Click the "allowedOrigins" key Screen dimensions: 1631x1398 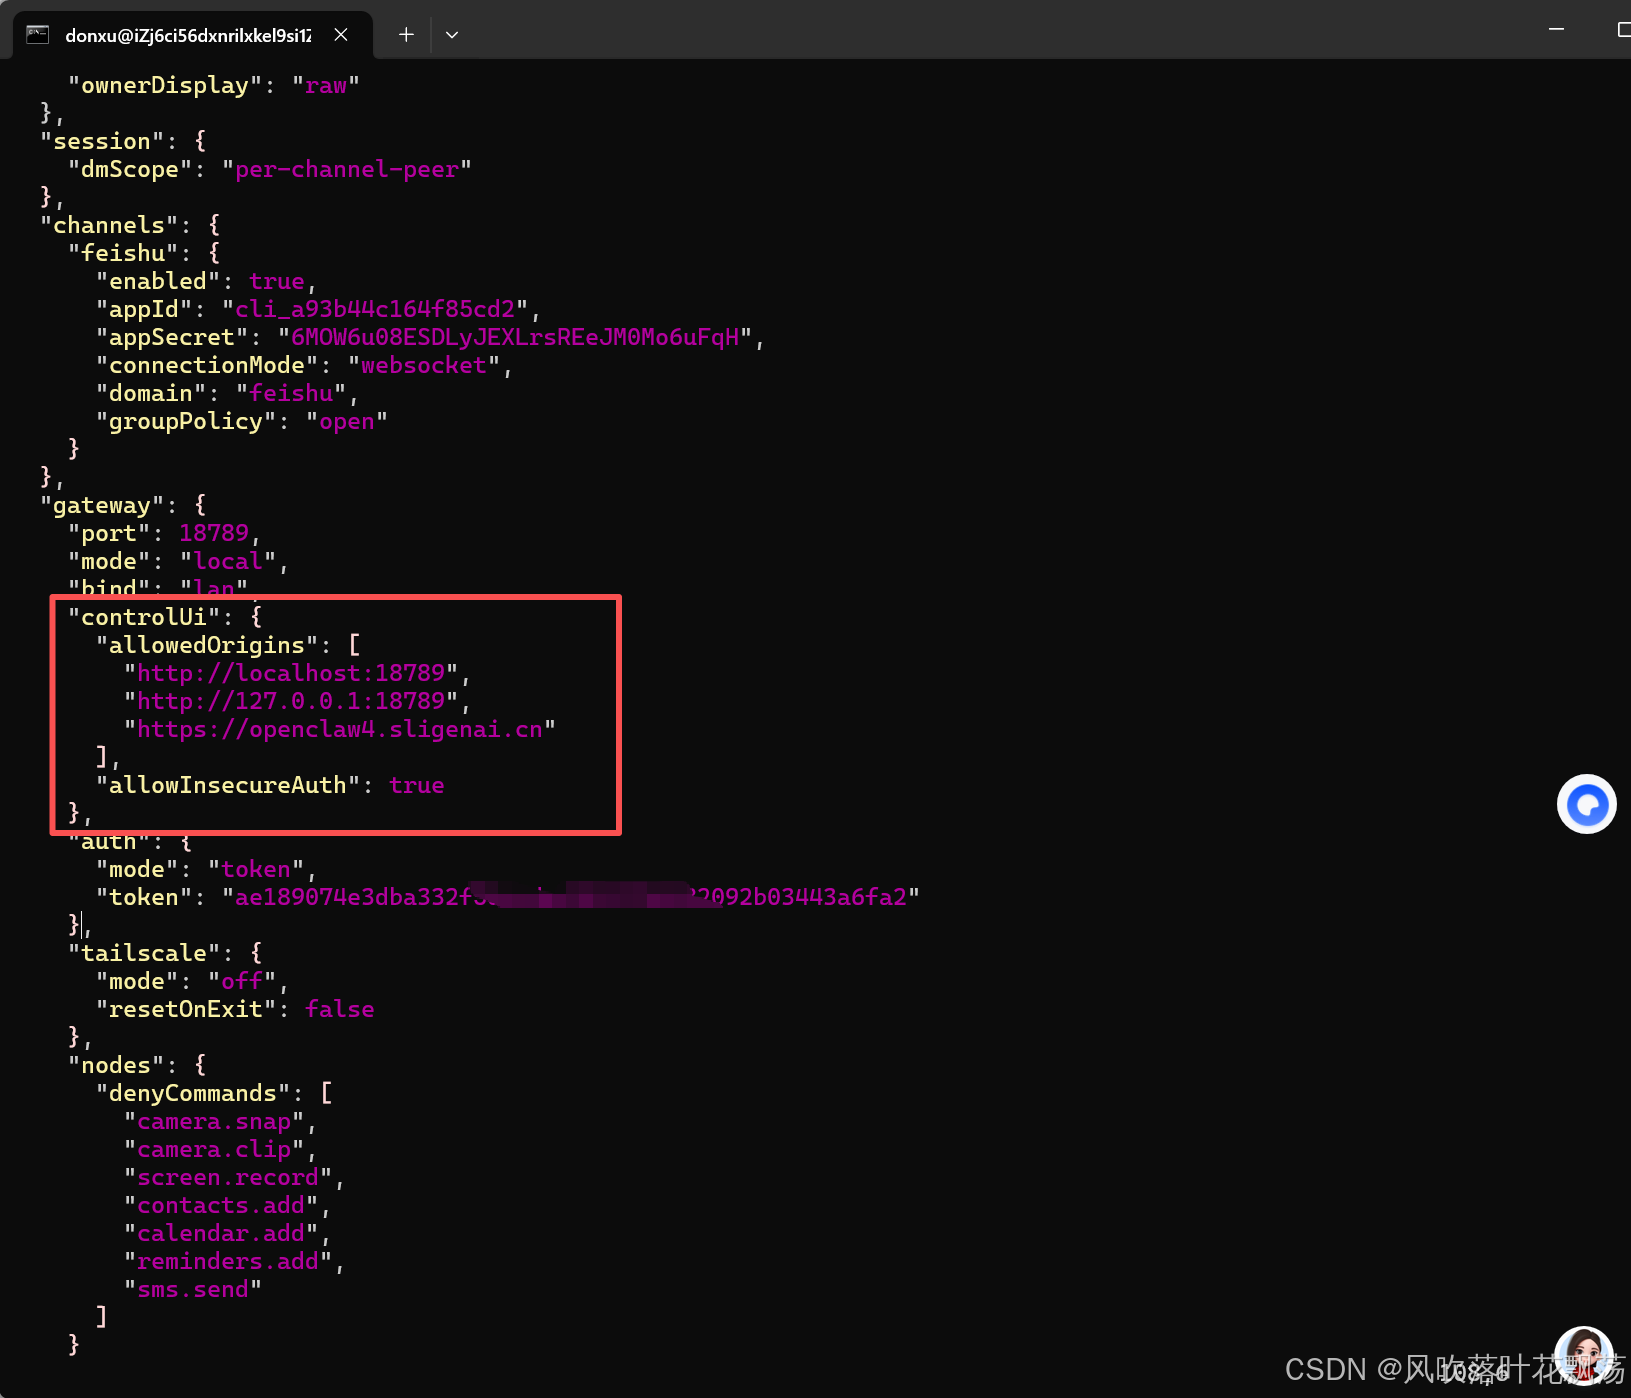pyautogui.click(x=206, y=646)
